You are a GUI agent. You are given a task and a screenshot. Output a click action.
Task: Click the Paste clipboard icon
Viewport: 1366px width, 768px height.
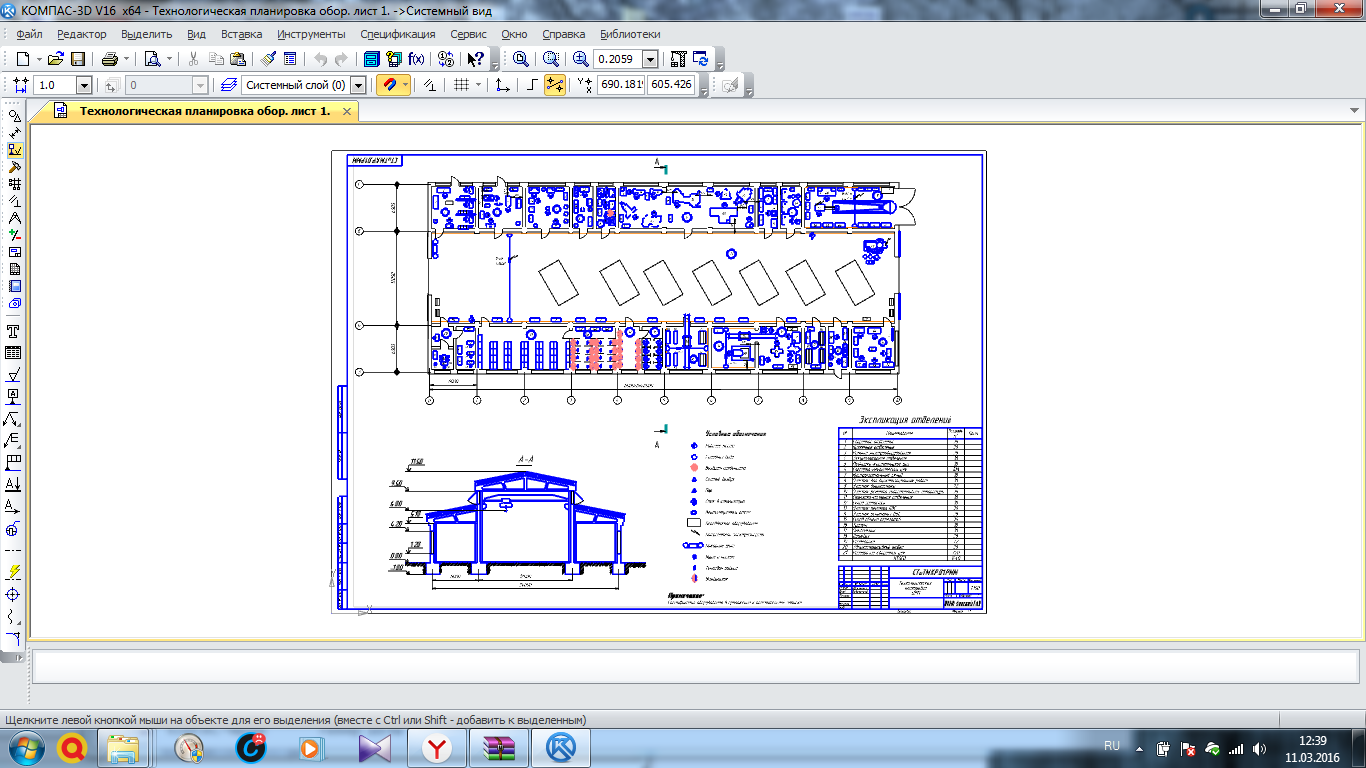pos(237,59)
